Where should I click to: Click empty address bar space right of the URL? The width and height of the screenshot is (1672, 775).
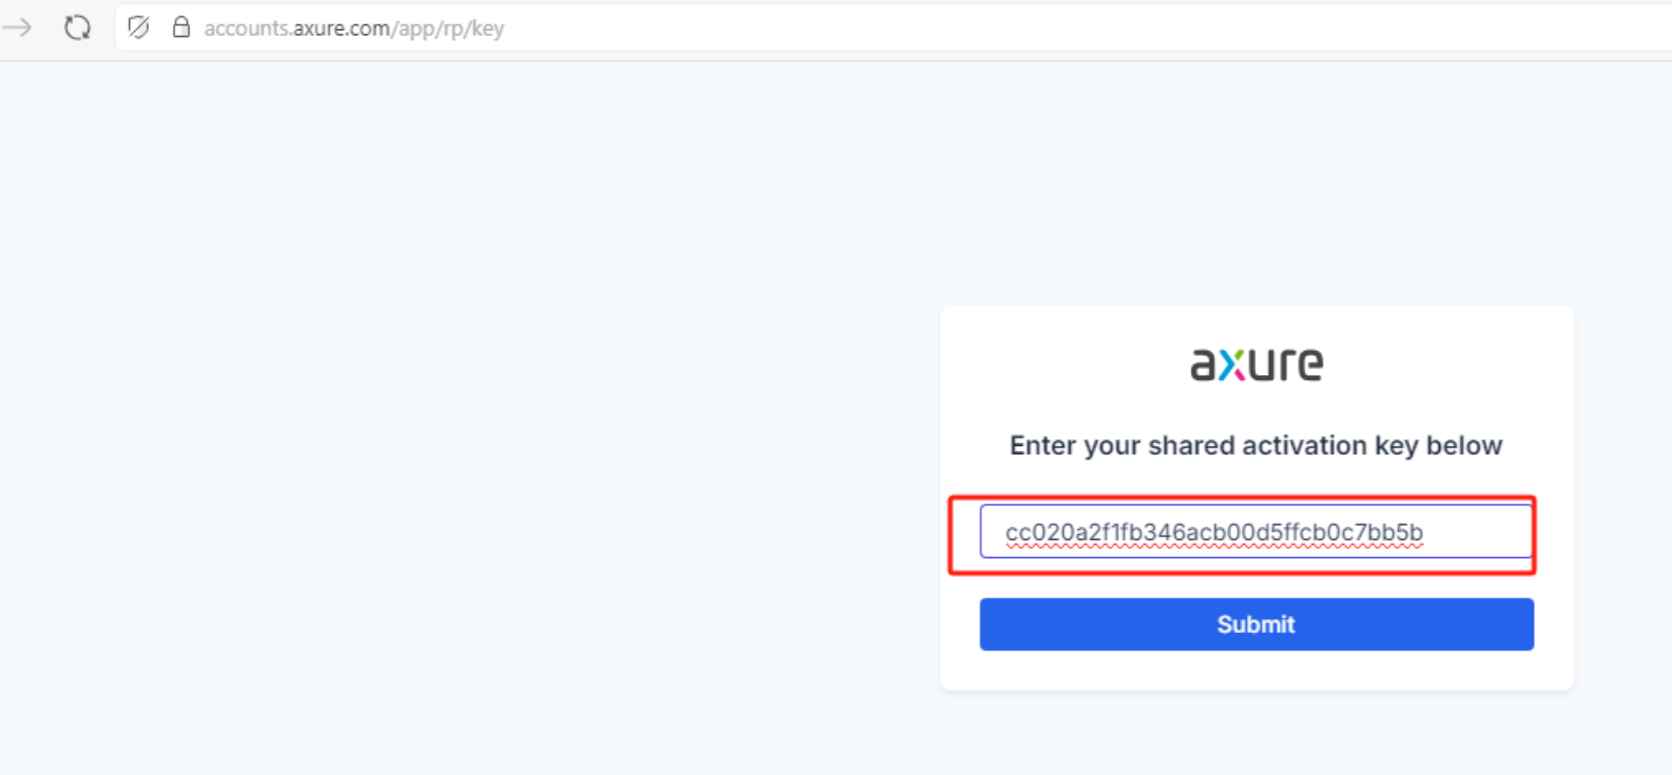pos(1000,28)
